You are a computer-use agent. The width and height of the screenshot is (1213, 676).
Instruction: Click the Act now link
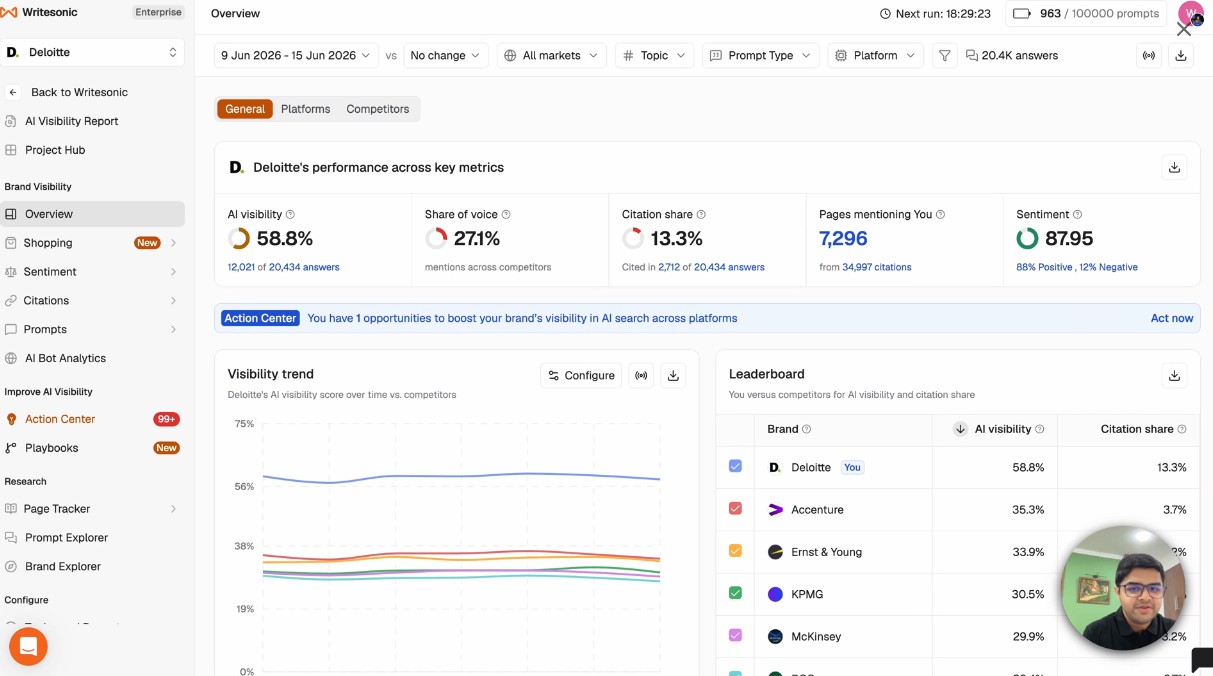(1172, 318)
